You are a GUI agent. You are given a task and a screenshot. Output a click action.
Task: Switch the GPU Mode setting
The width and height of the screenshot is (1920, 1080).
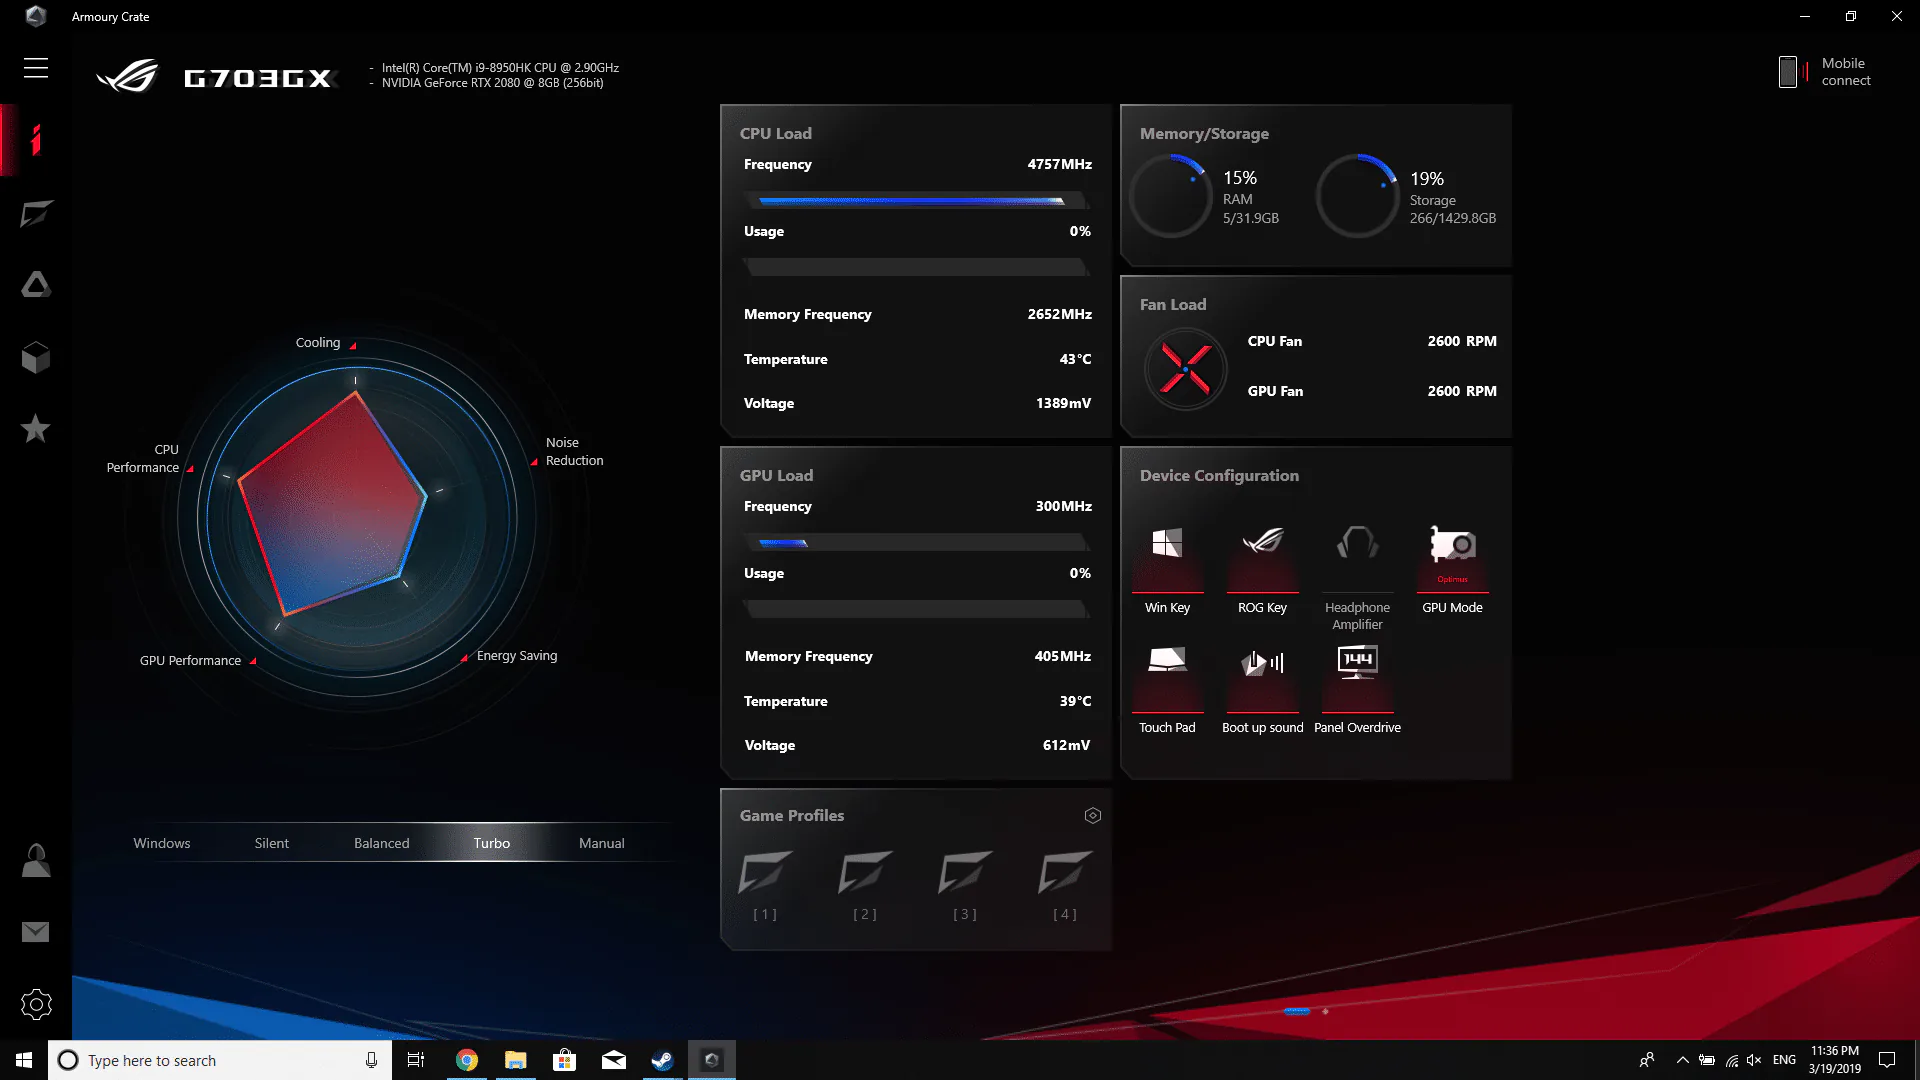(x=1452, y=569)
